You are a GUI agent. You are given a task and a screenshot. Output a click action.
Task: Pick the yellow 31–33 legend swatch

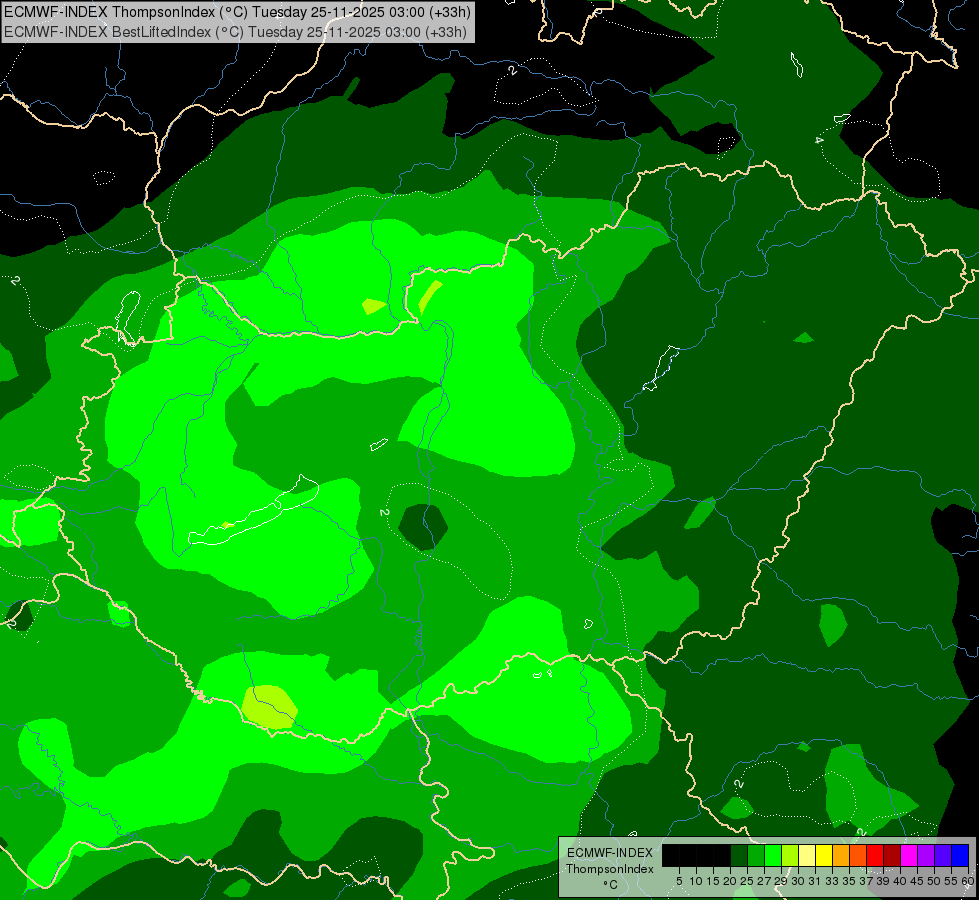coord(824,855)
